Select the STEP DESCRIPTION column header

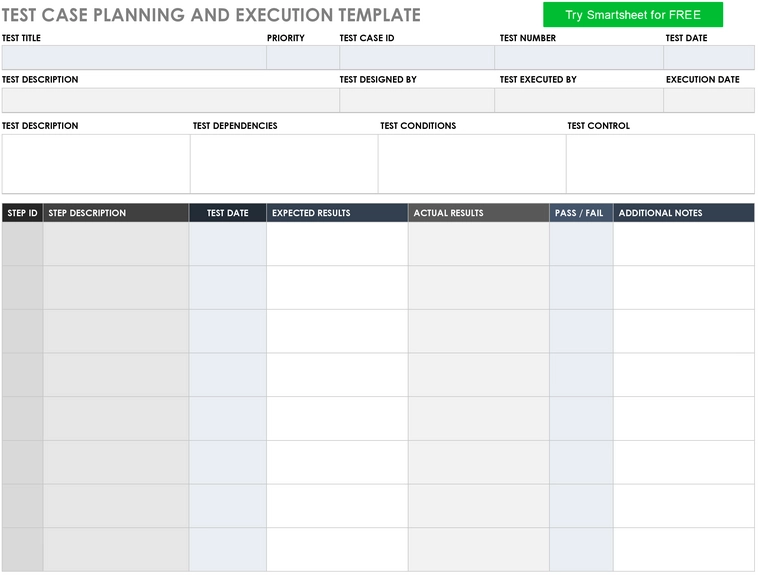pyautogui.click(x=116, y=213)
